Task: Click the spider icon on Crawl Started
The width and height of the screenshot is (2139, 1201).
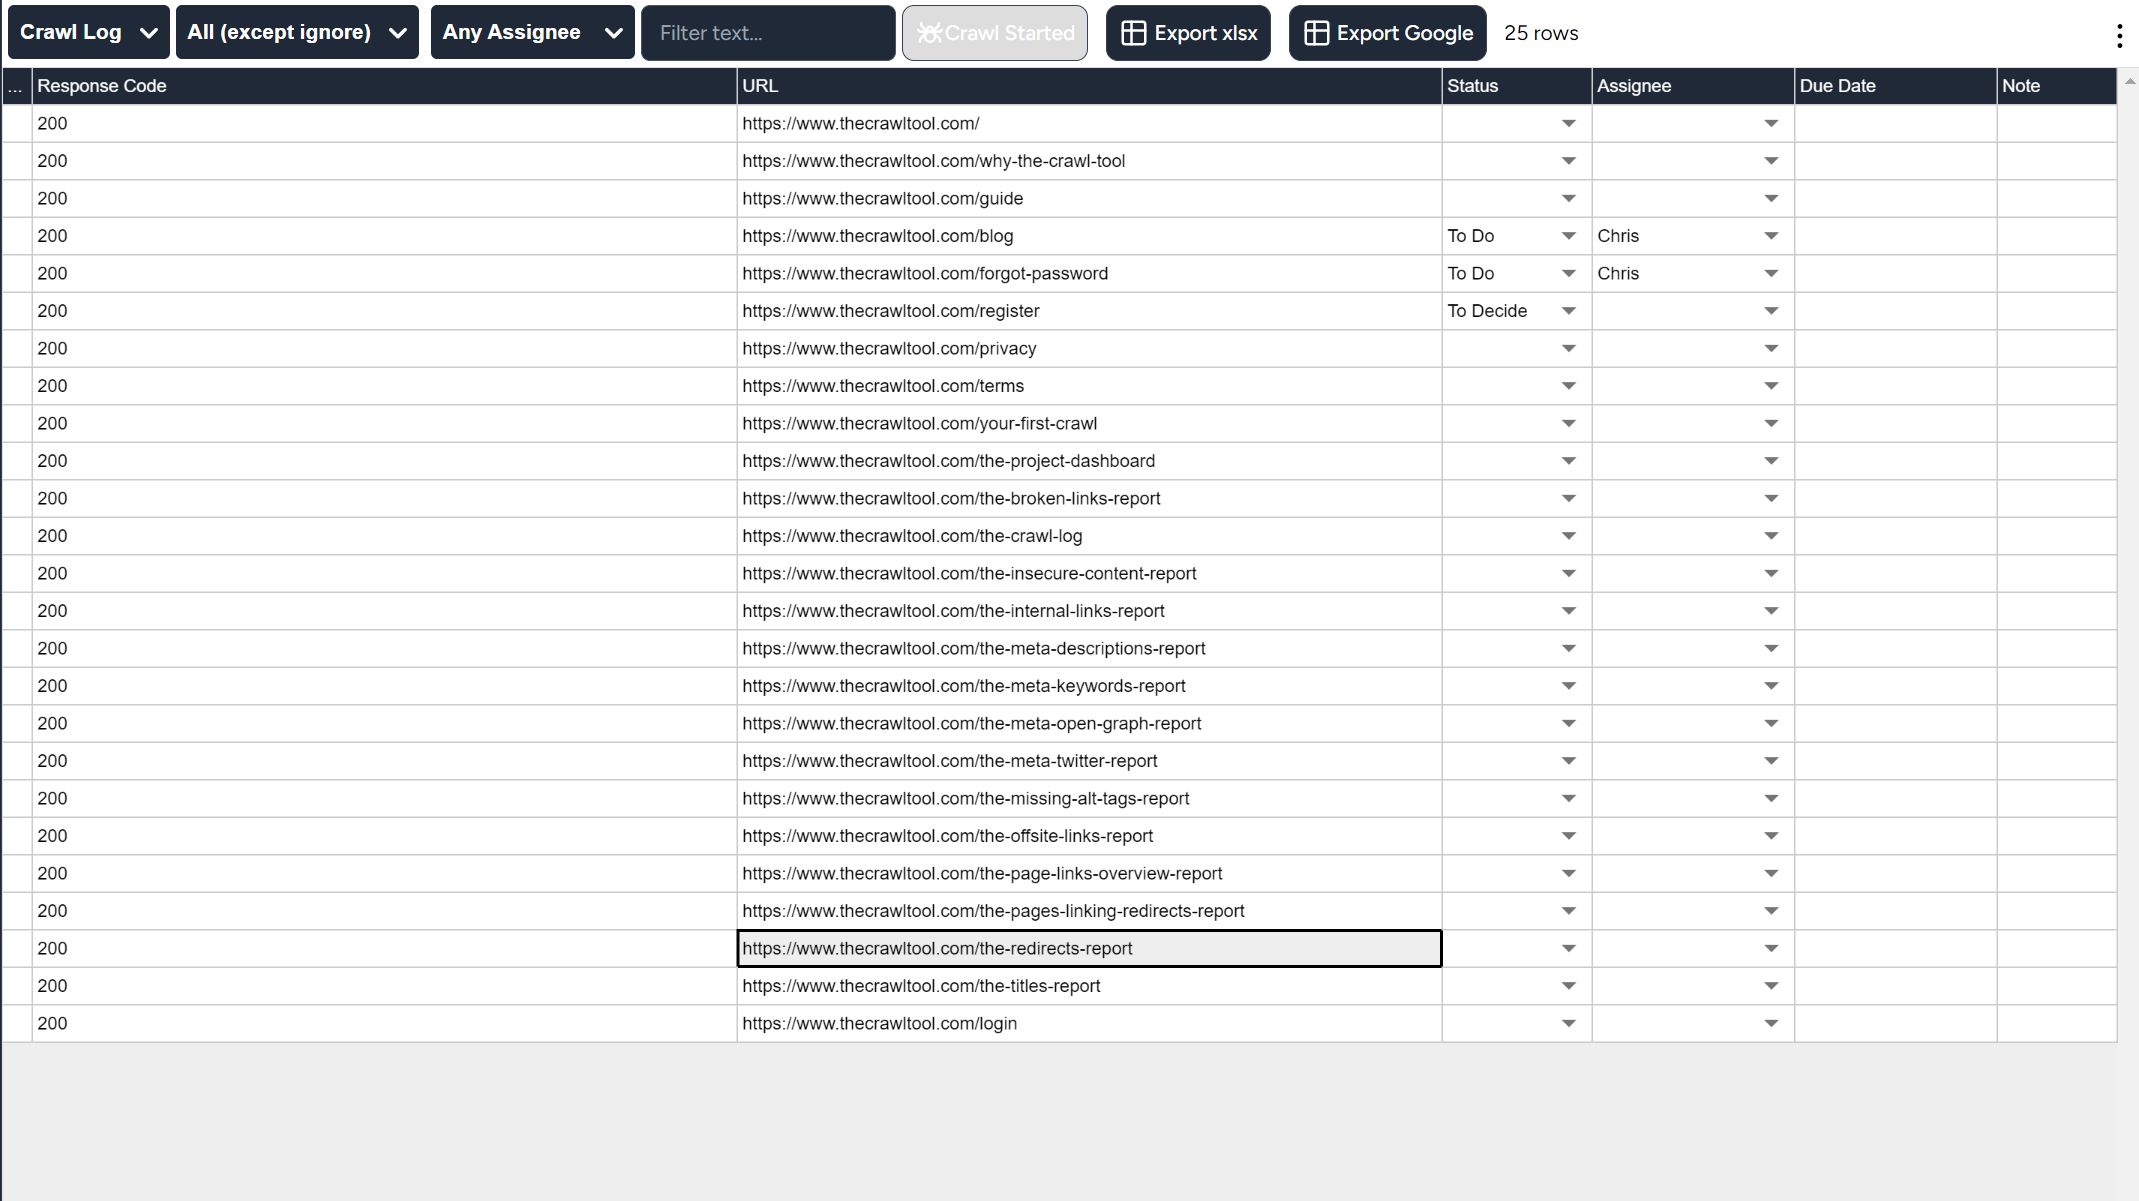Action: 929,33
